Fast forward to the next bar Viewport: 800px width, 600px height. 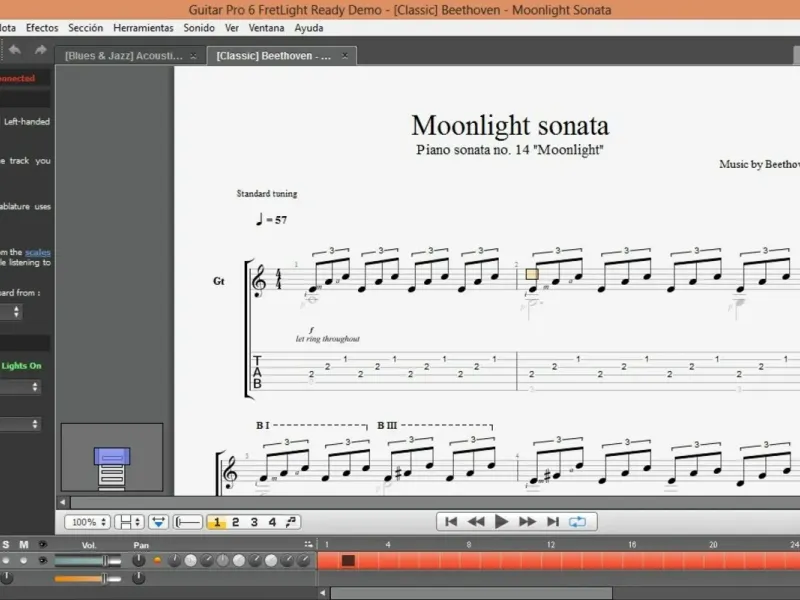click(527, 521)
